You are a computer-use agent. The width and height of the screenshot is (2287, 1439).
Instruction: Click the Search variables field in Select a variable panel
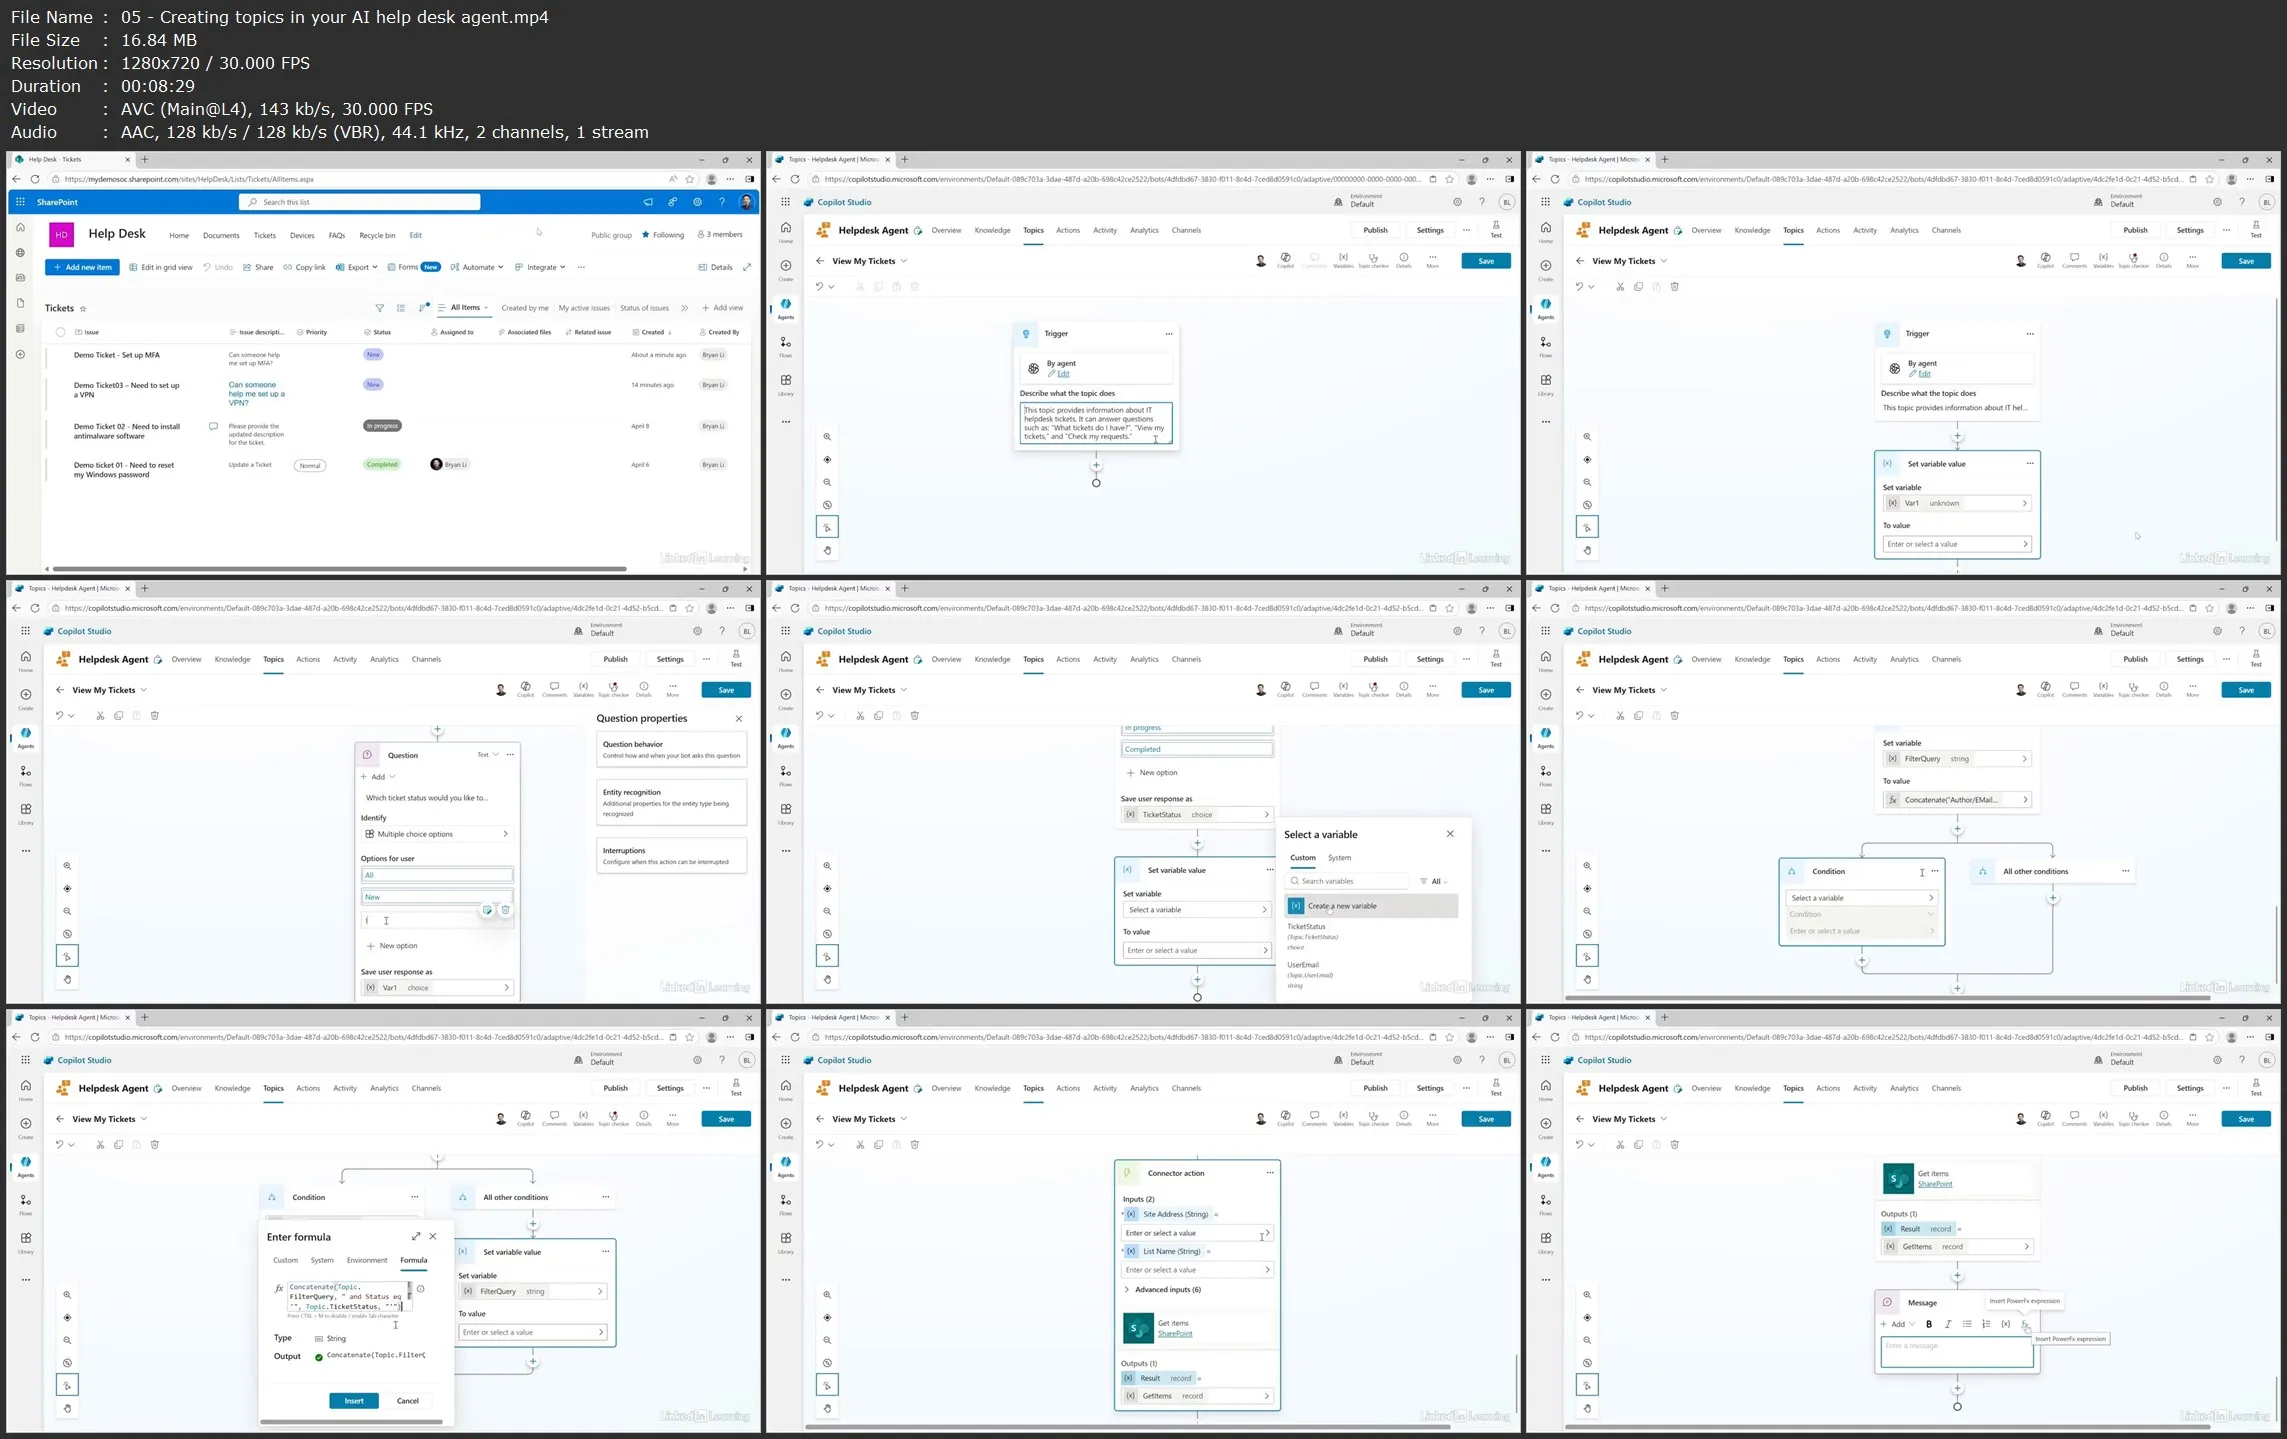1347,882
